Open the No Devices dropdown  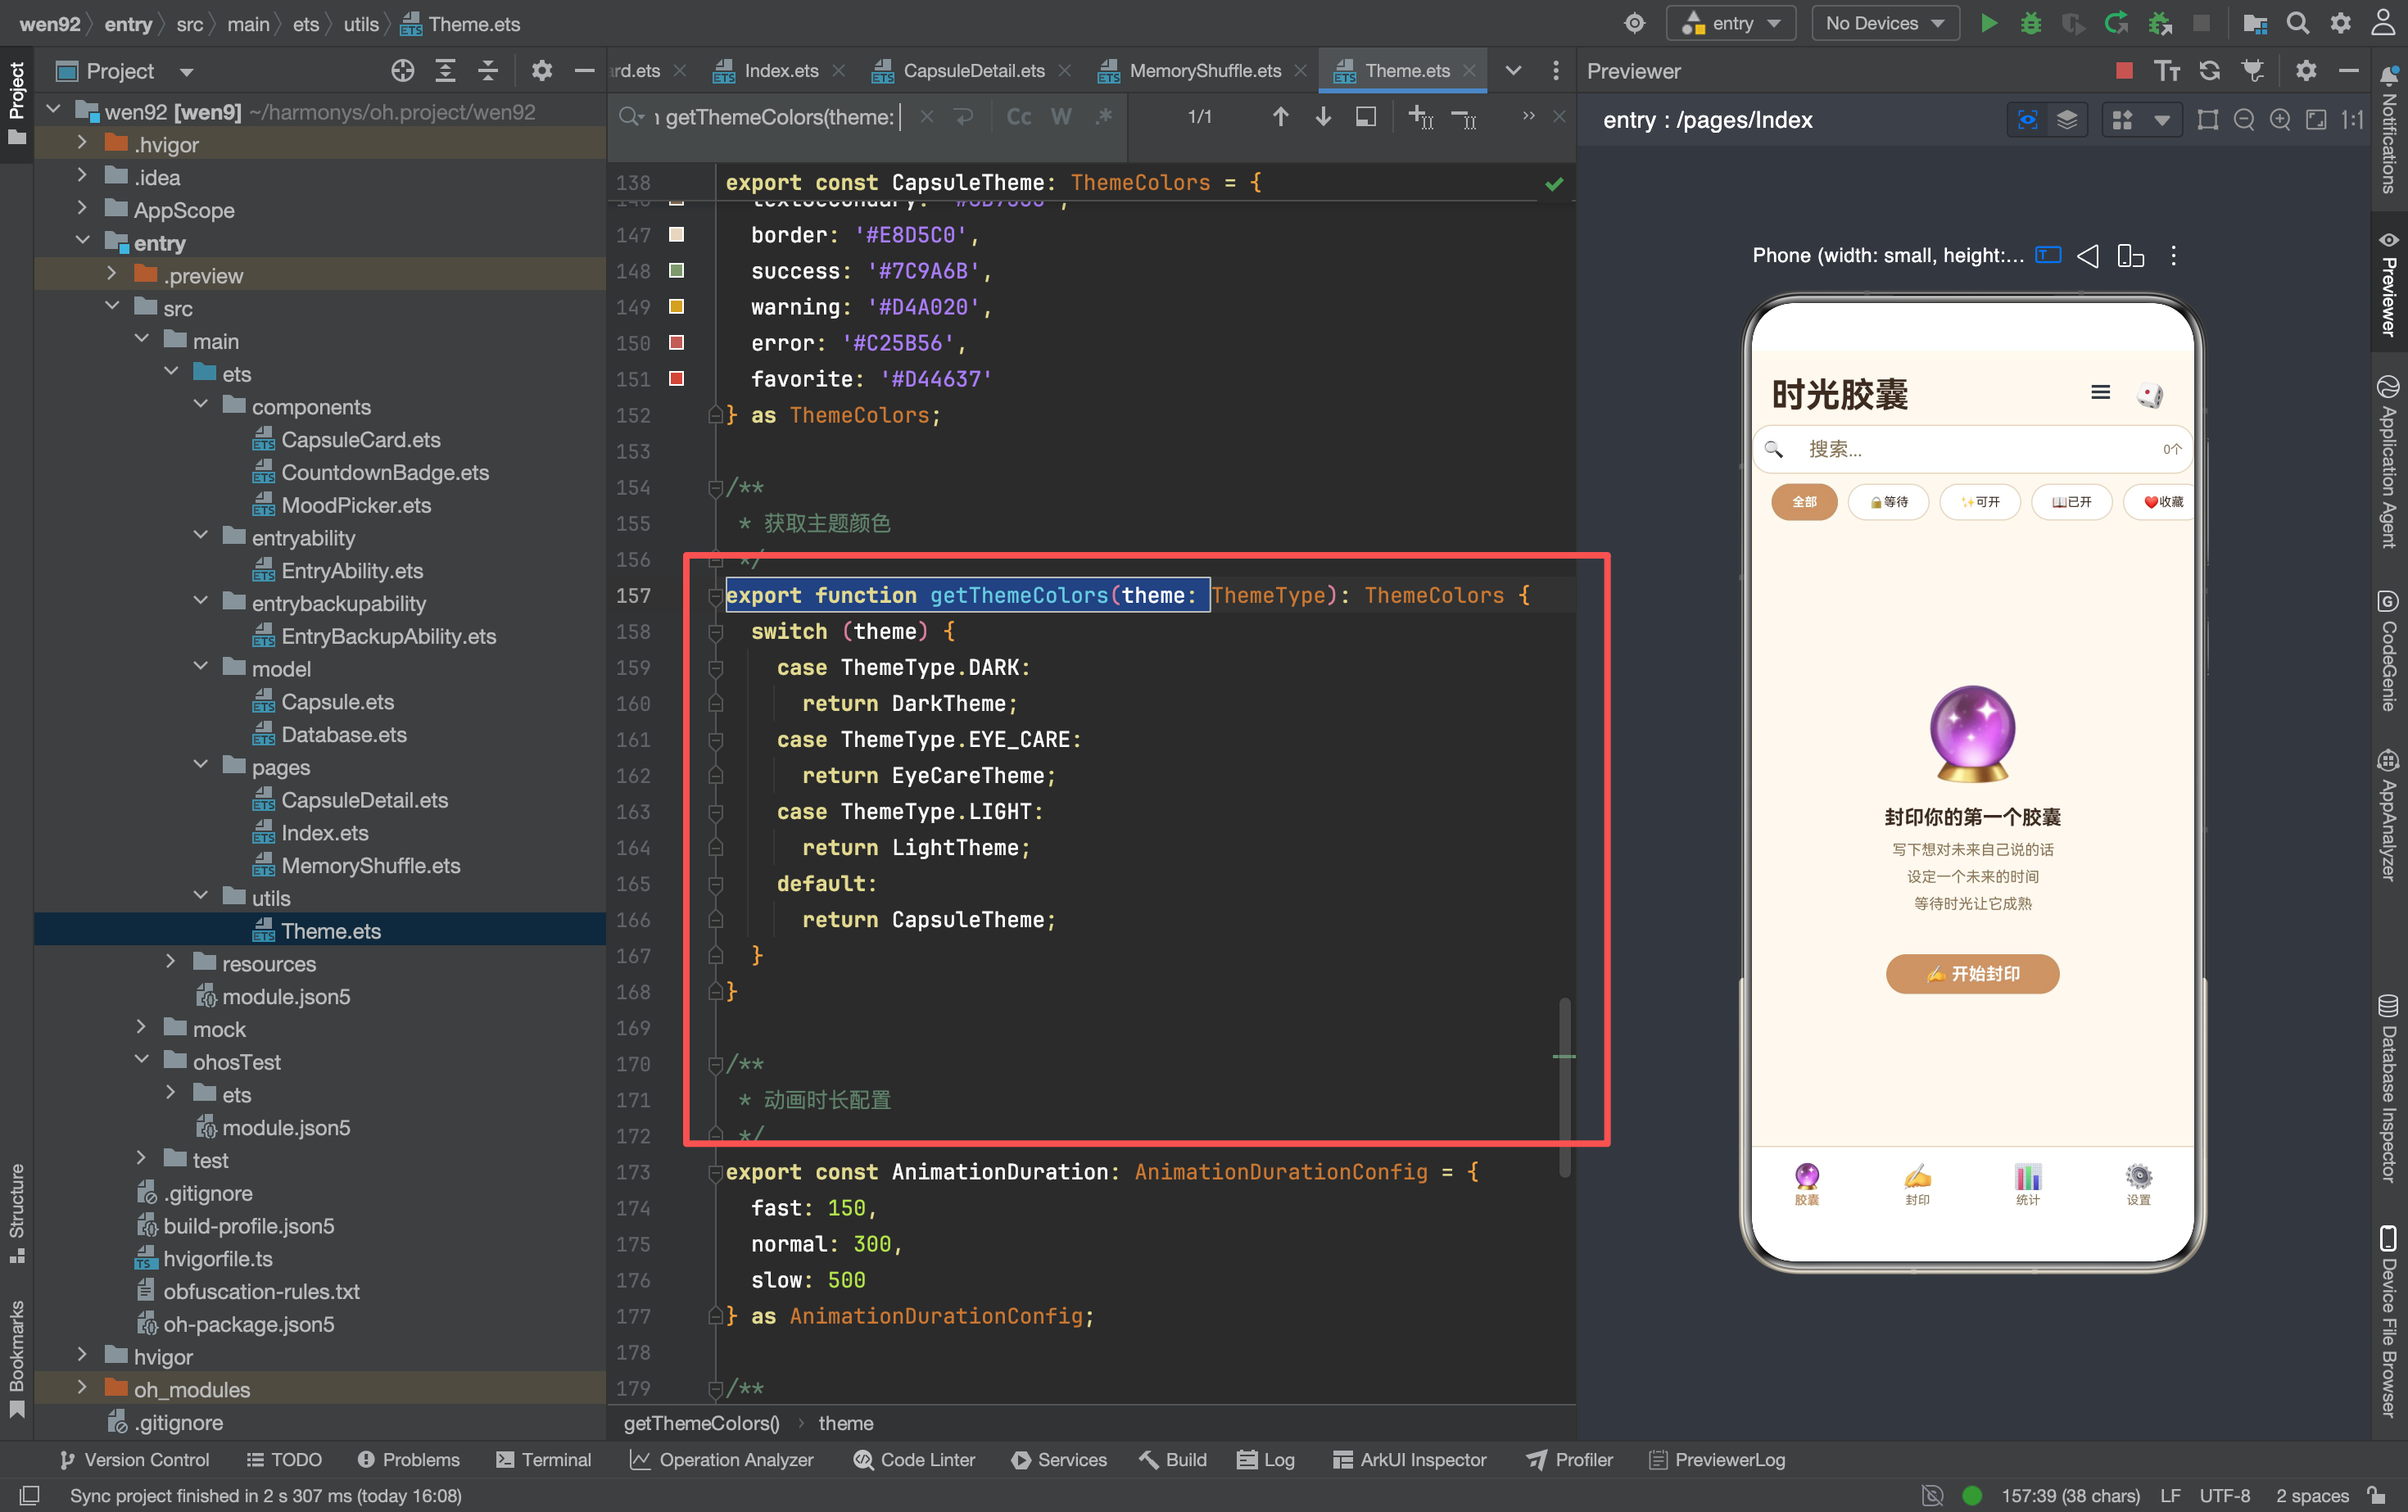point(1884,23)
